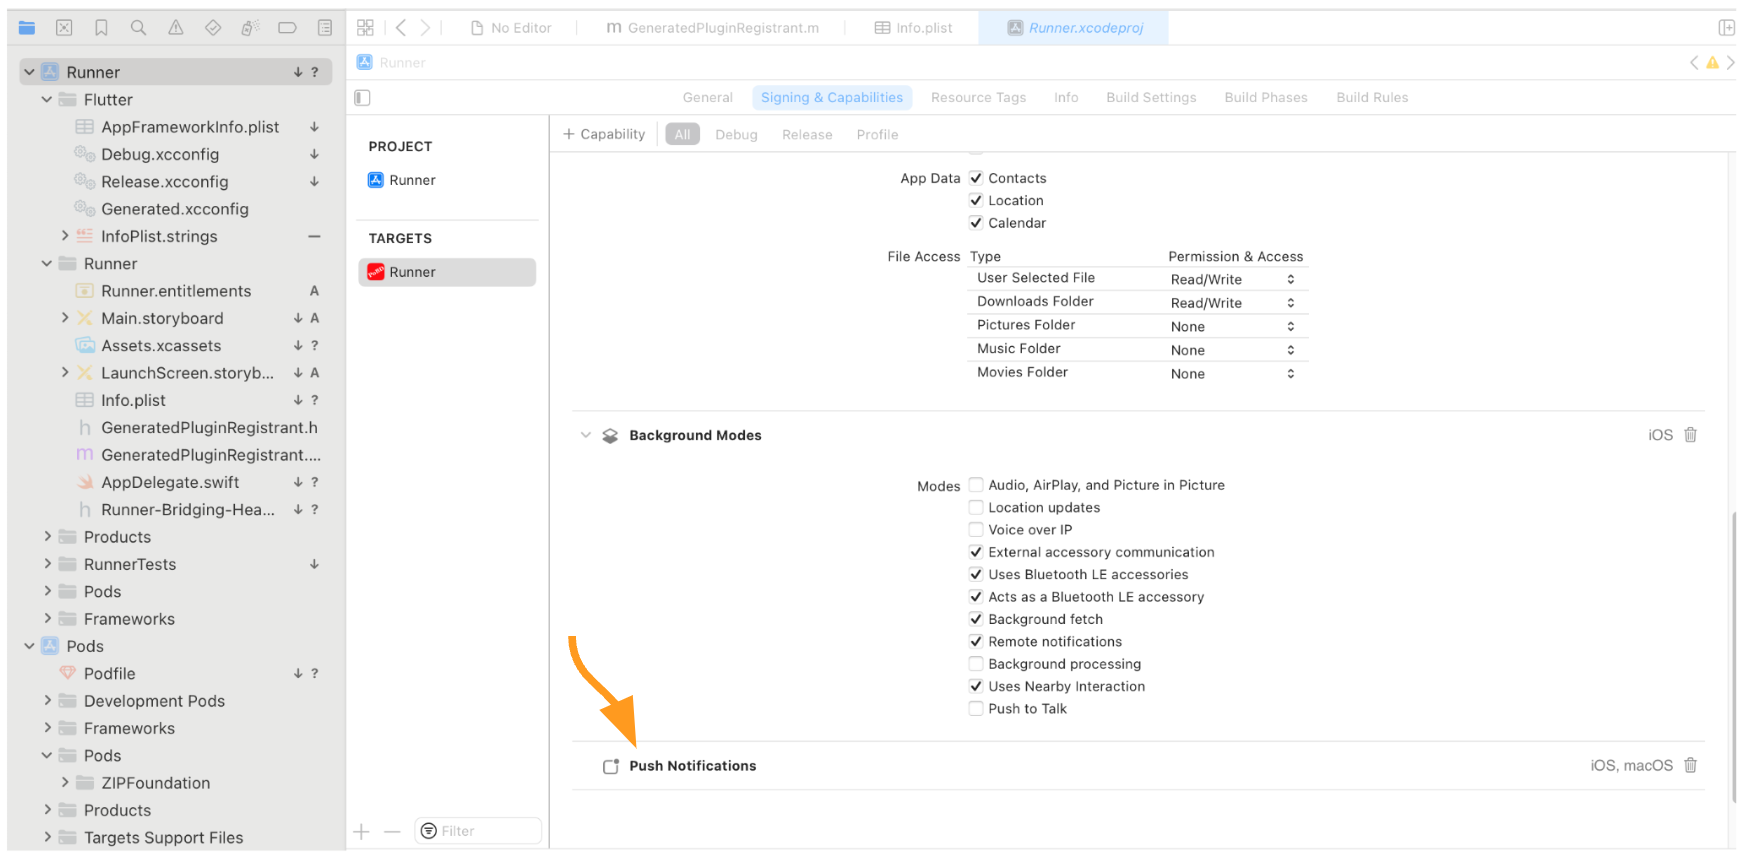Open the Source Control navigator icon

click(64, 28)
